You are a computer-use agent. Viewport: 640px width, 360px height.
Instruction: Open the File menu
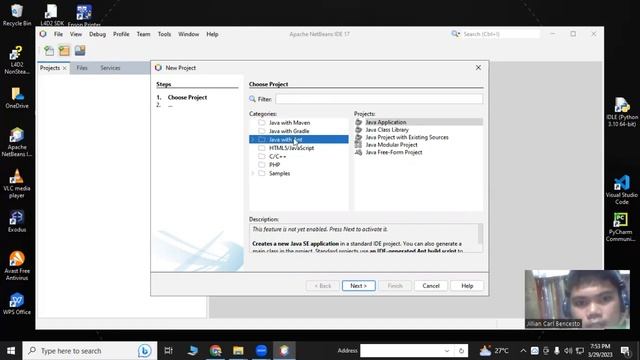pyautogui.click(x=58, y=34)
